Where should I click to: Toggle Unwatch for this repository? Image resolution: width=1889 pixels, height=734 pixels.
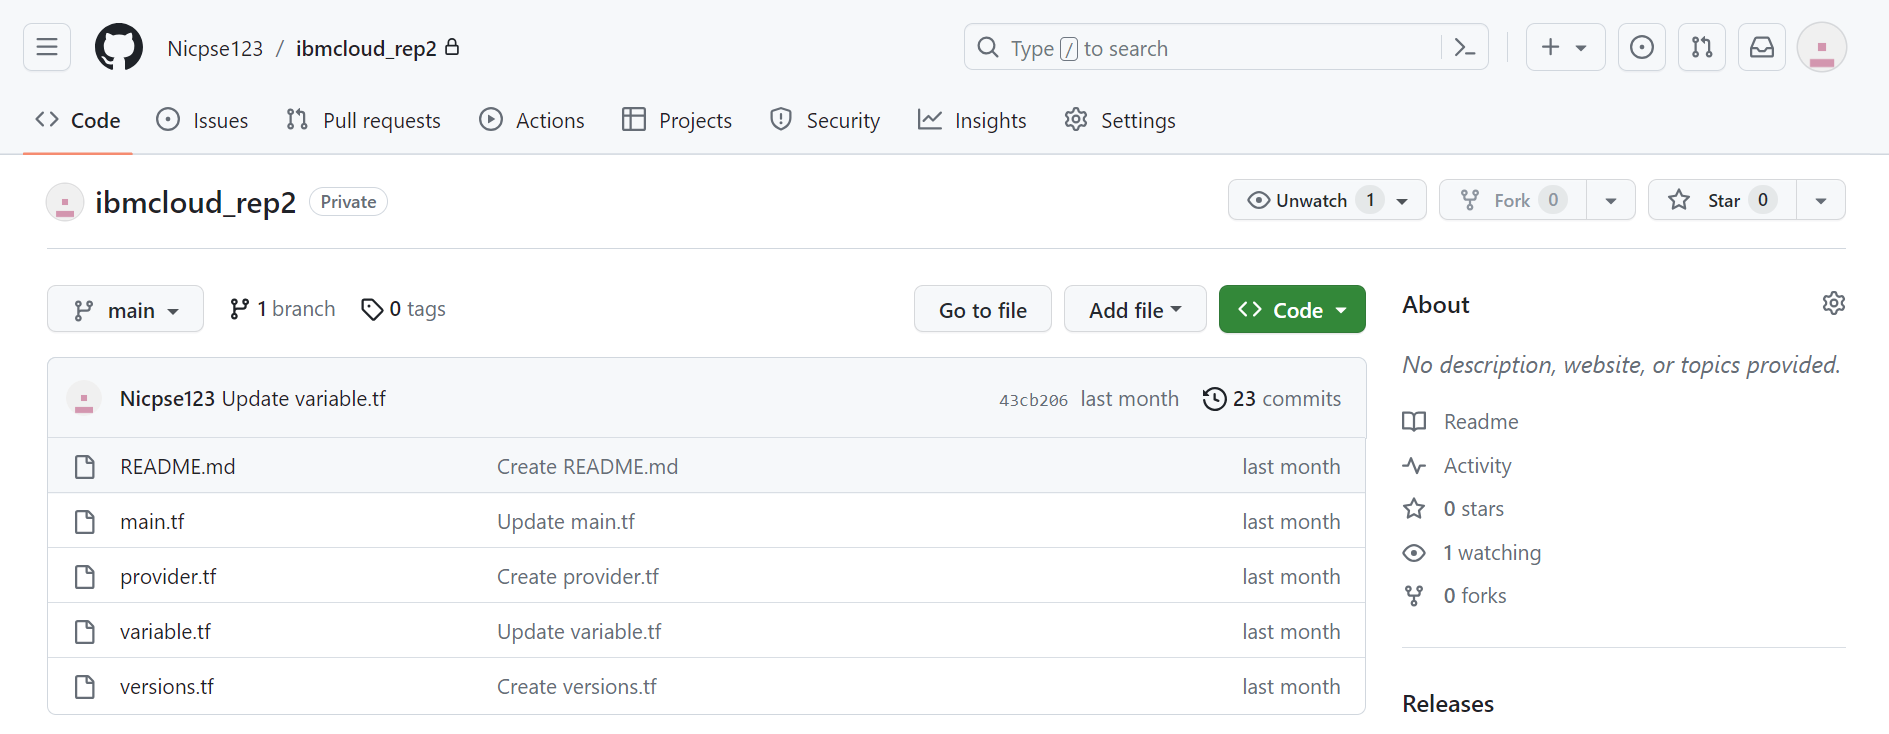pos(1312,200)
